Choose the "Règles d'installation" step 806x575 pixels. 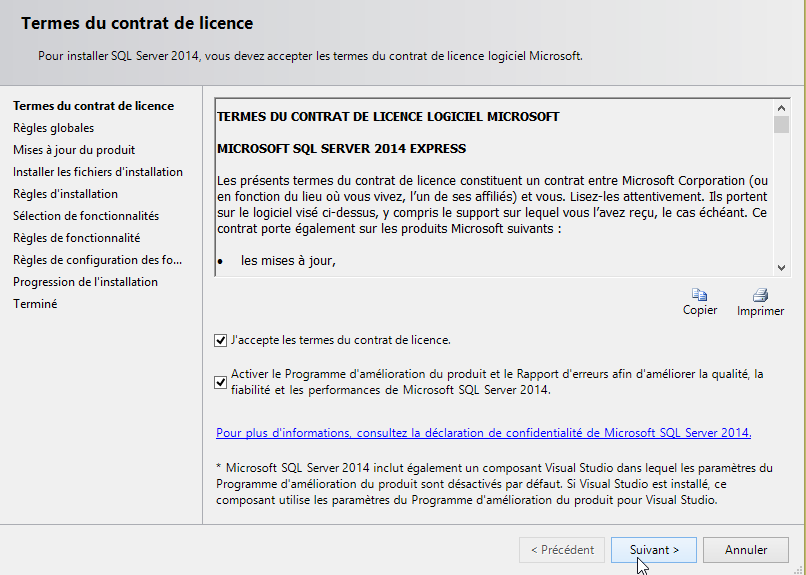point(65,194)
